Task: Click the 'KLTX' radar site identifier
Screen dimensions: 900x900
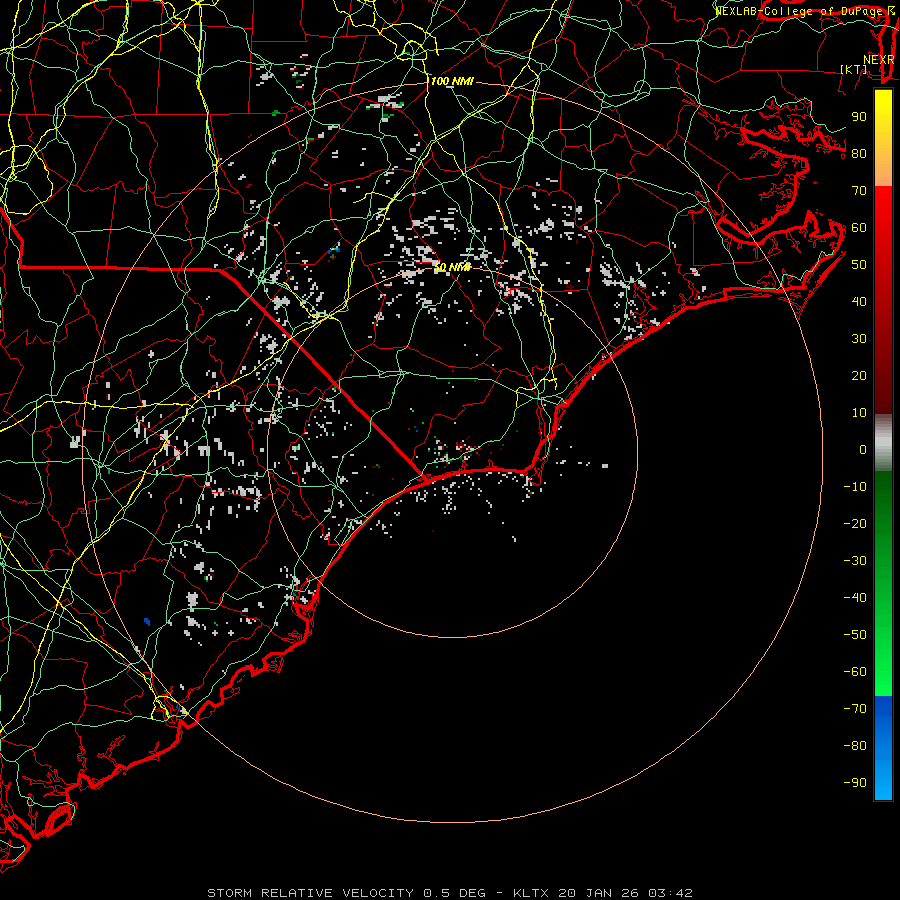Action: [x=531, y=893]
